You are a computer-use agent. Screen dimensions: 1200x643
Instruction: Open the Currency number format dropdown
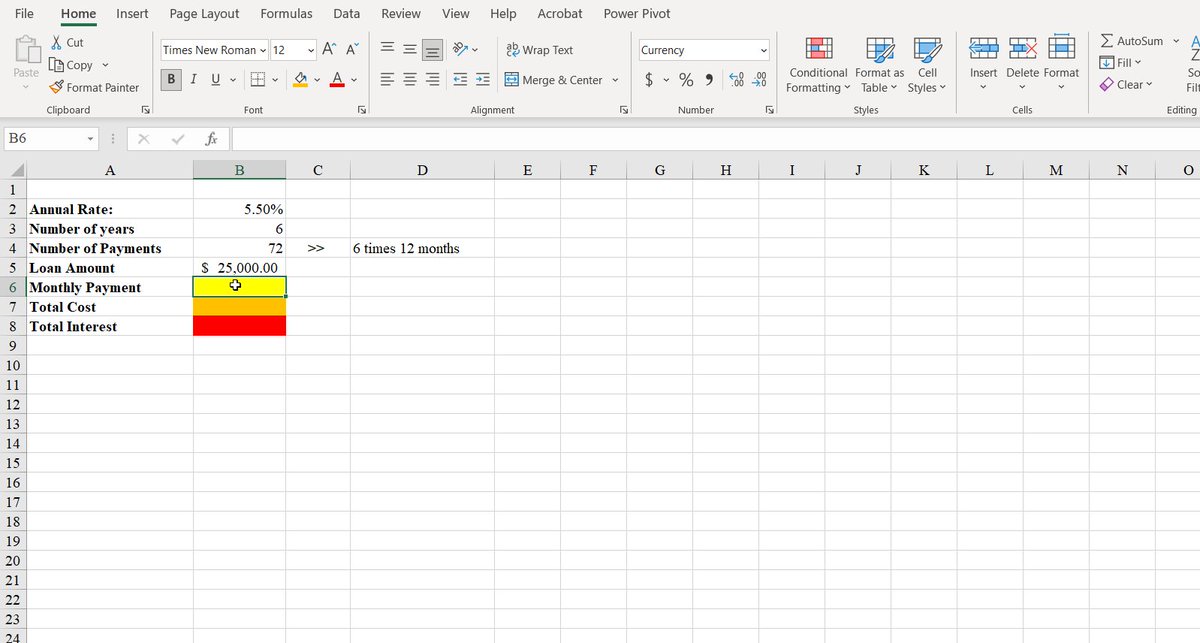coord(764,50)
